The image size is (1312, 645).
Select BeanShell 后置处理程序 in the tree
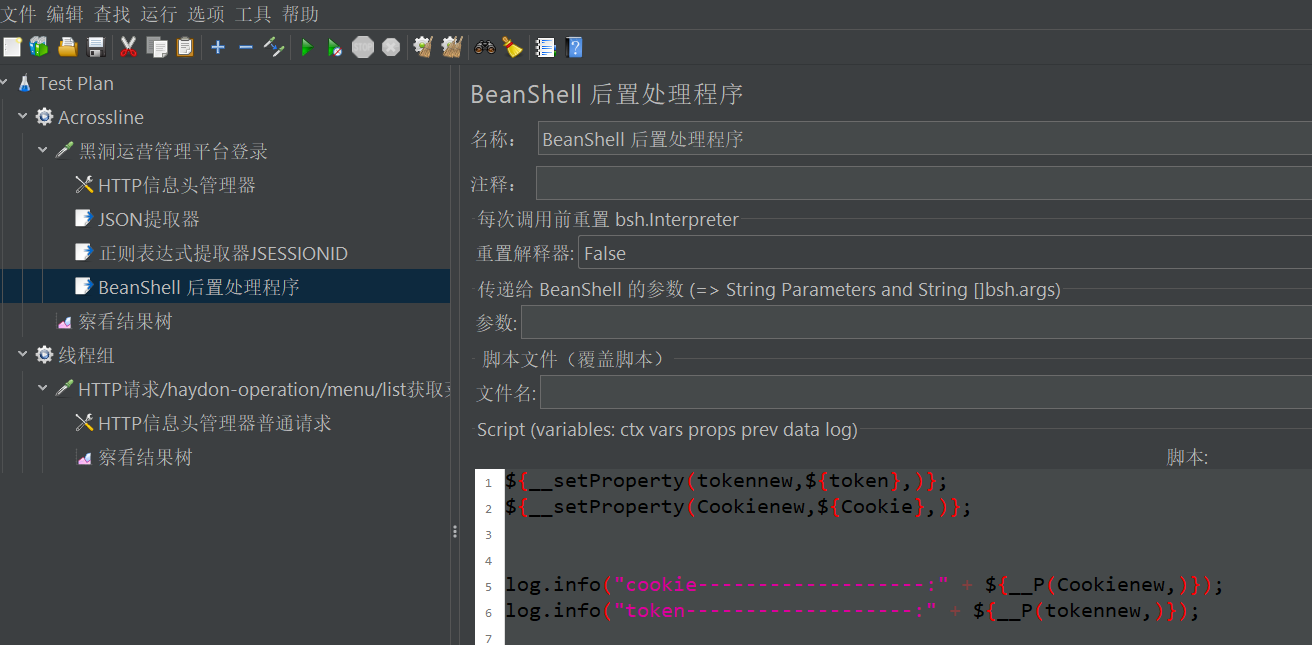click(198, 287)
